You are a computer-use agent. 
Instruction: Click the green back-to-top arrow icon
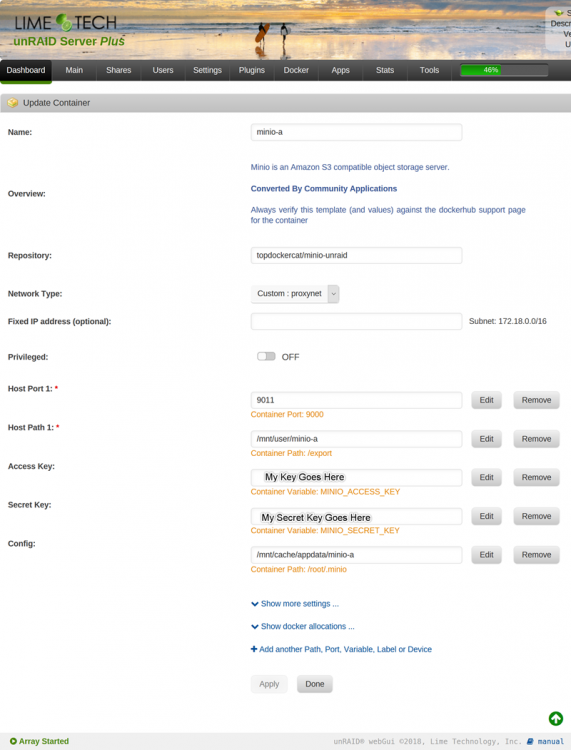(556, 718)
